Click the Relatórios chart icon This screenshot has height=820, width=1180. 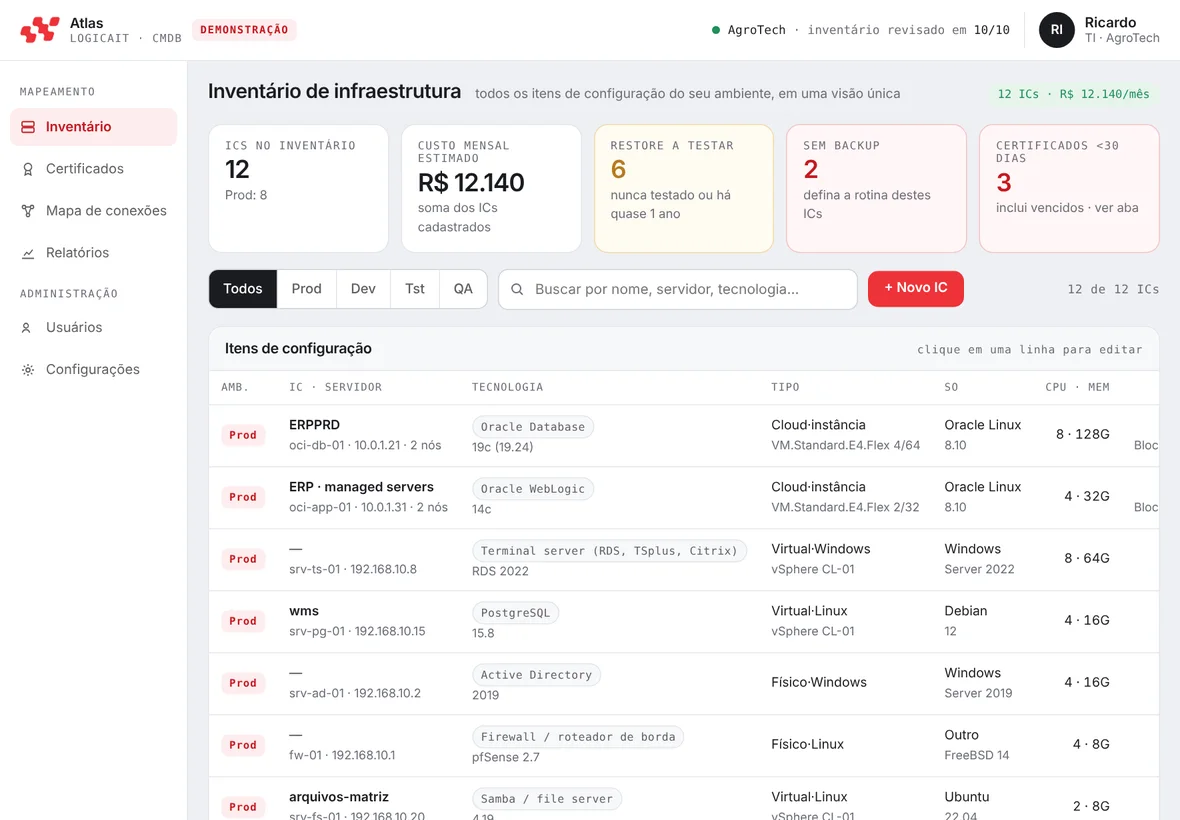[28, 254]
